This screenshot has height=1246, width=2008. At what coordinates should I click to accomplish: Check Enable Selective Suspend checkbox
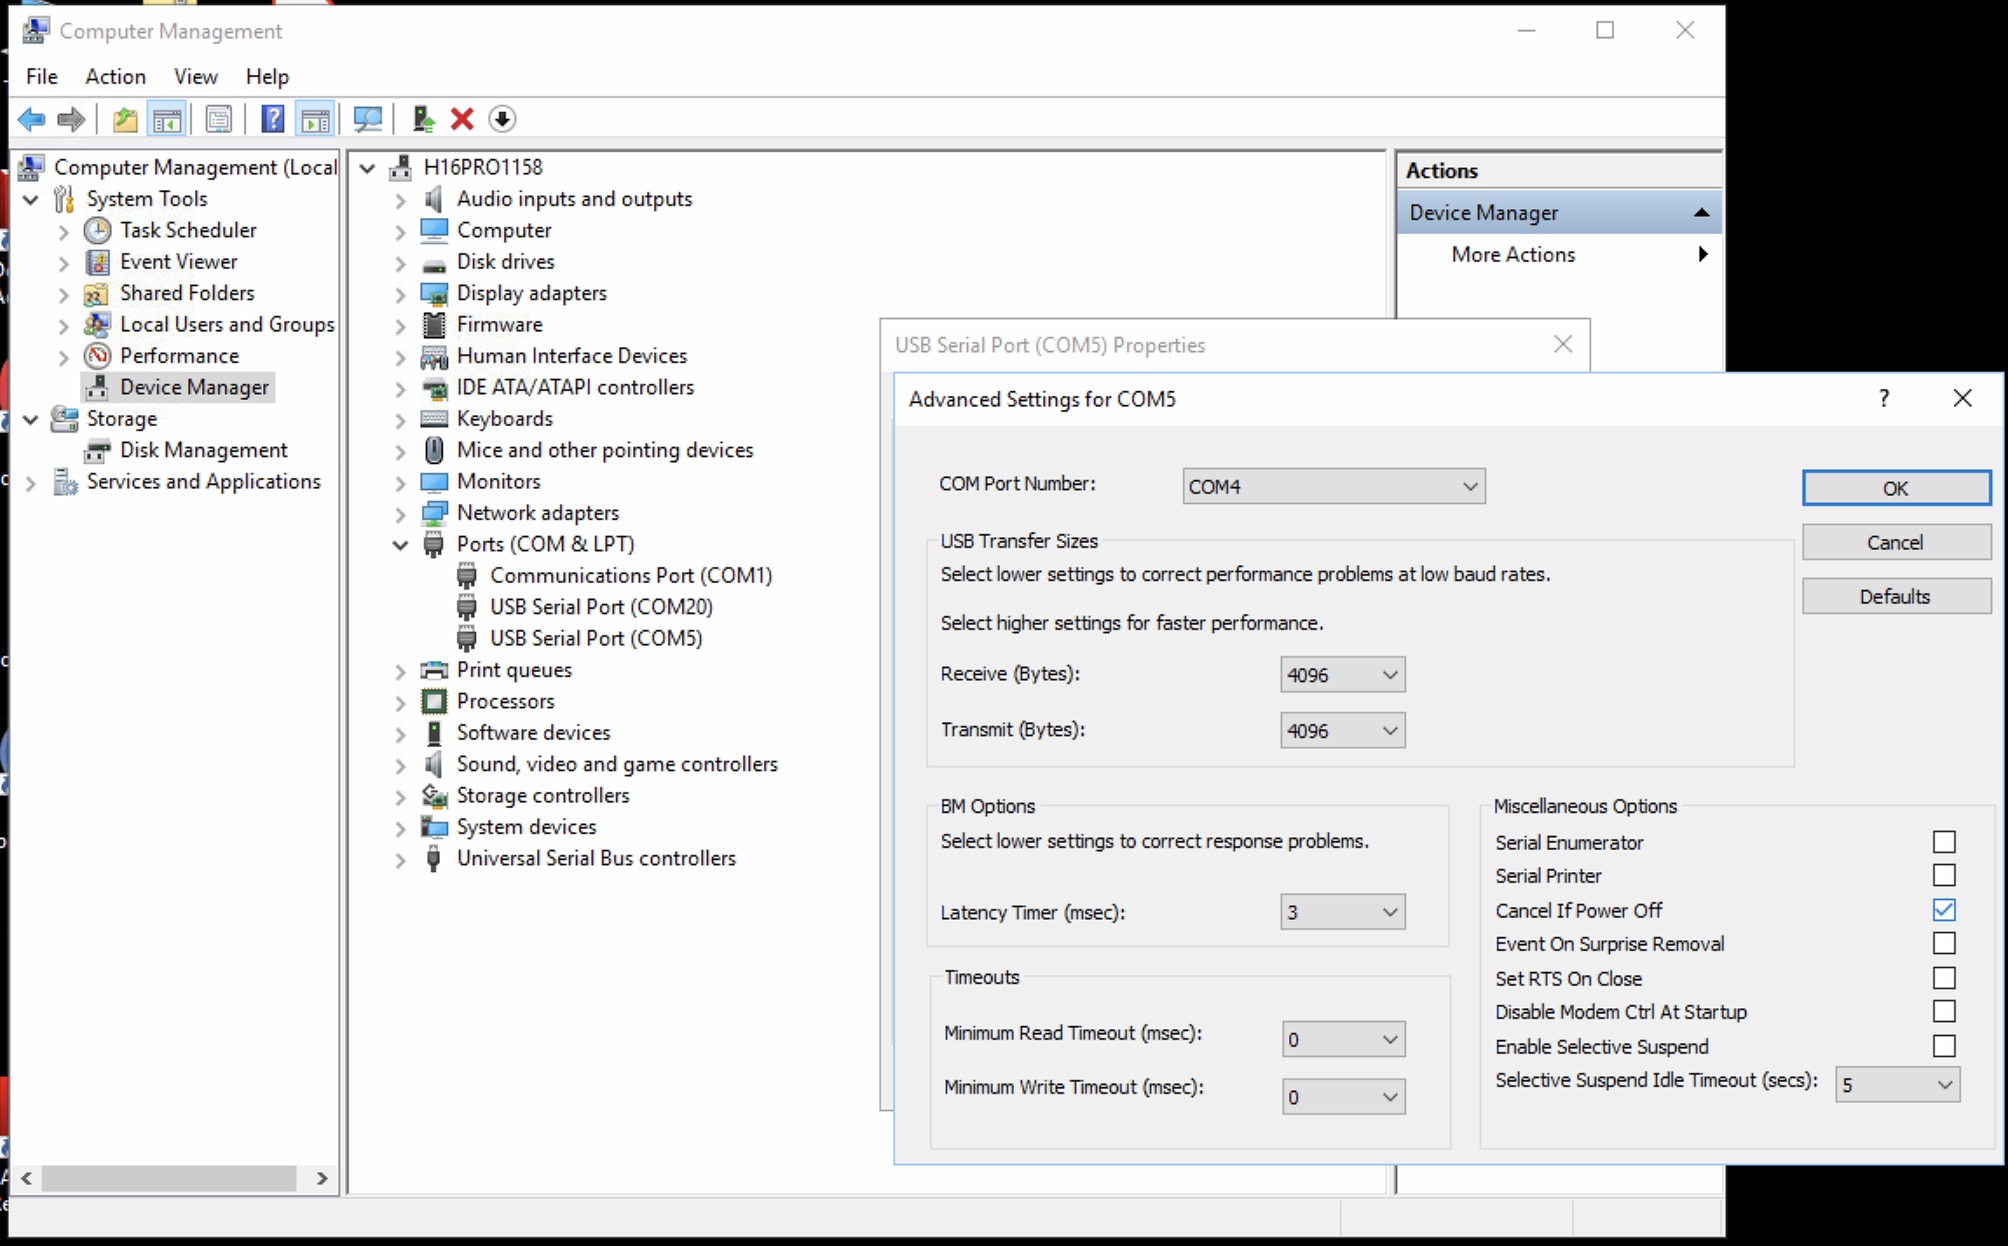coord(1944,1046)
